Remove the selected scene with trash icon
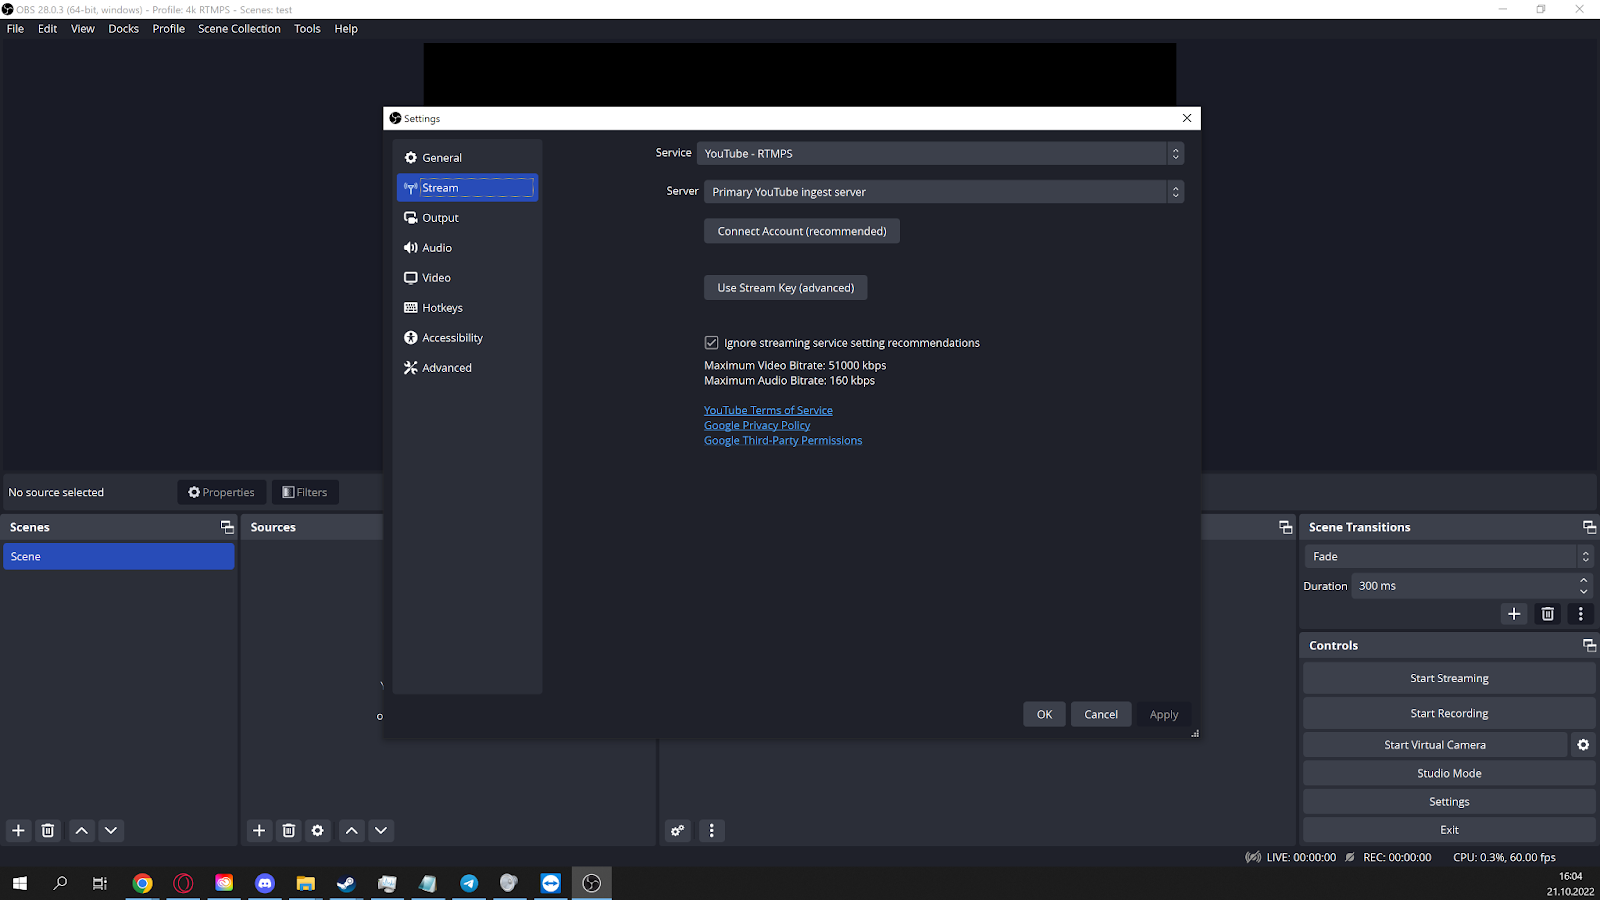This screenshot has width=1600, height=900. (x=48, y=830)
